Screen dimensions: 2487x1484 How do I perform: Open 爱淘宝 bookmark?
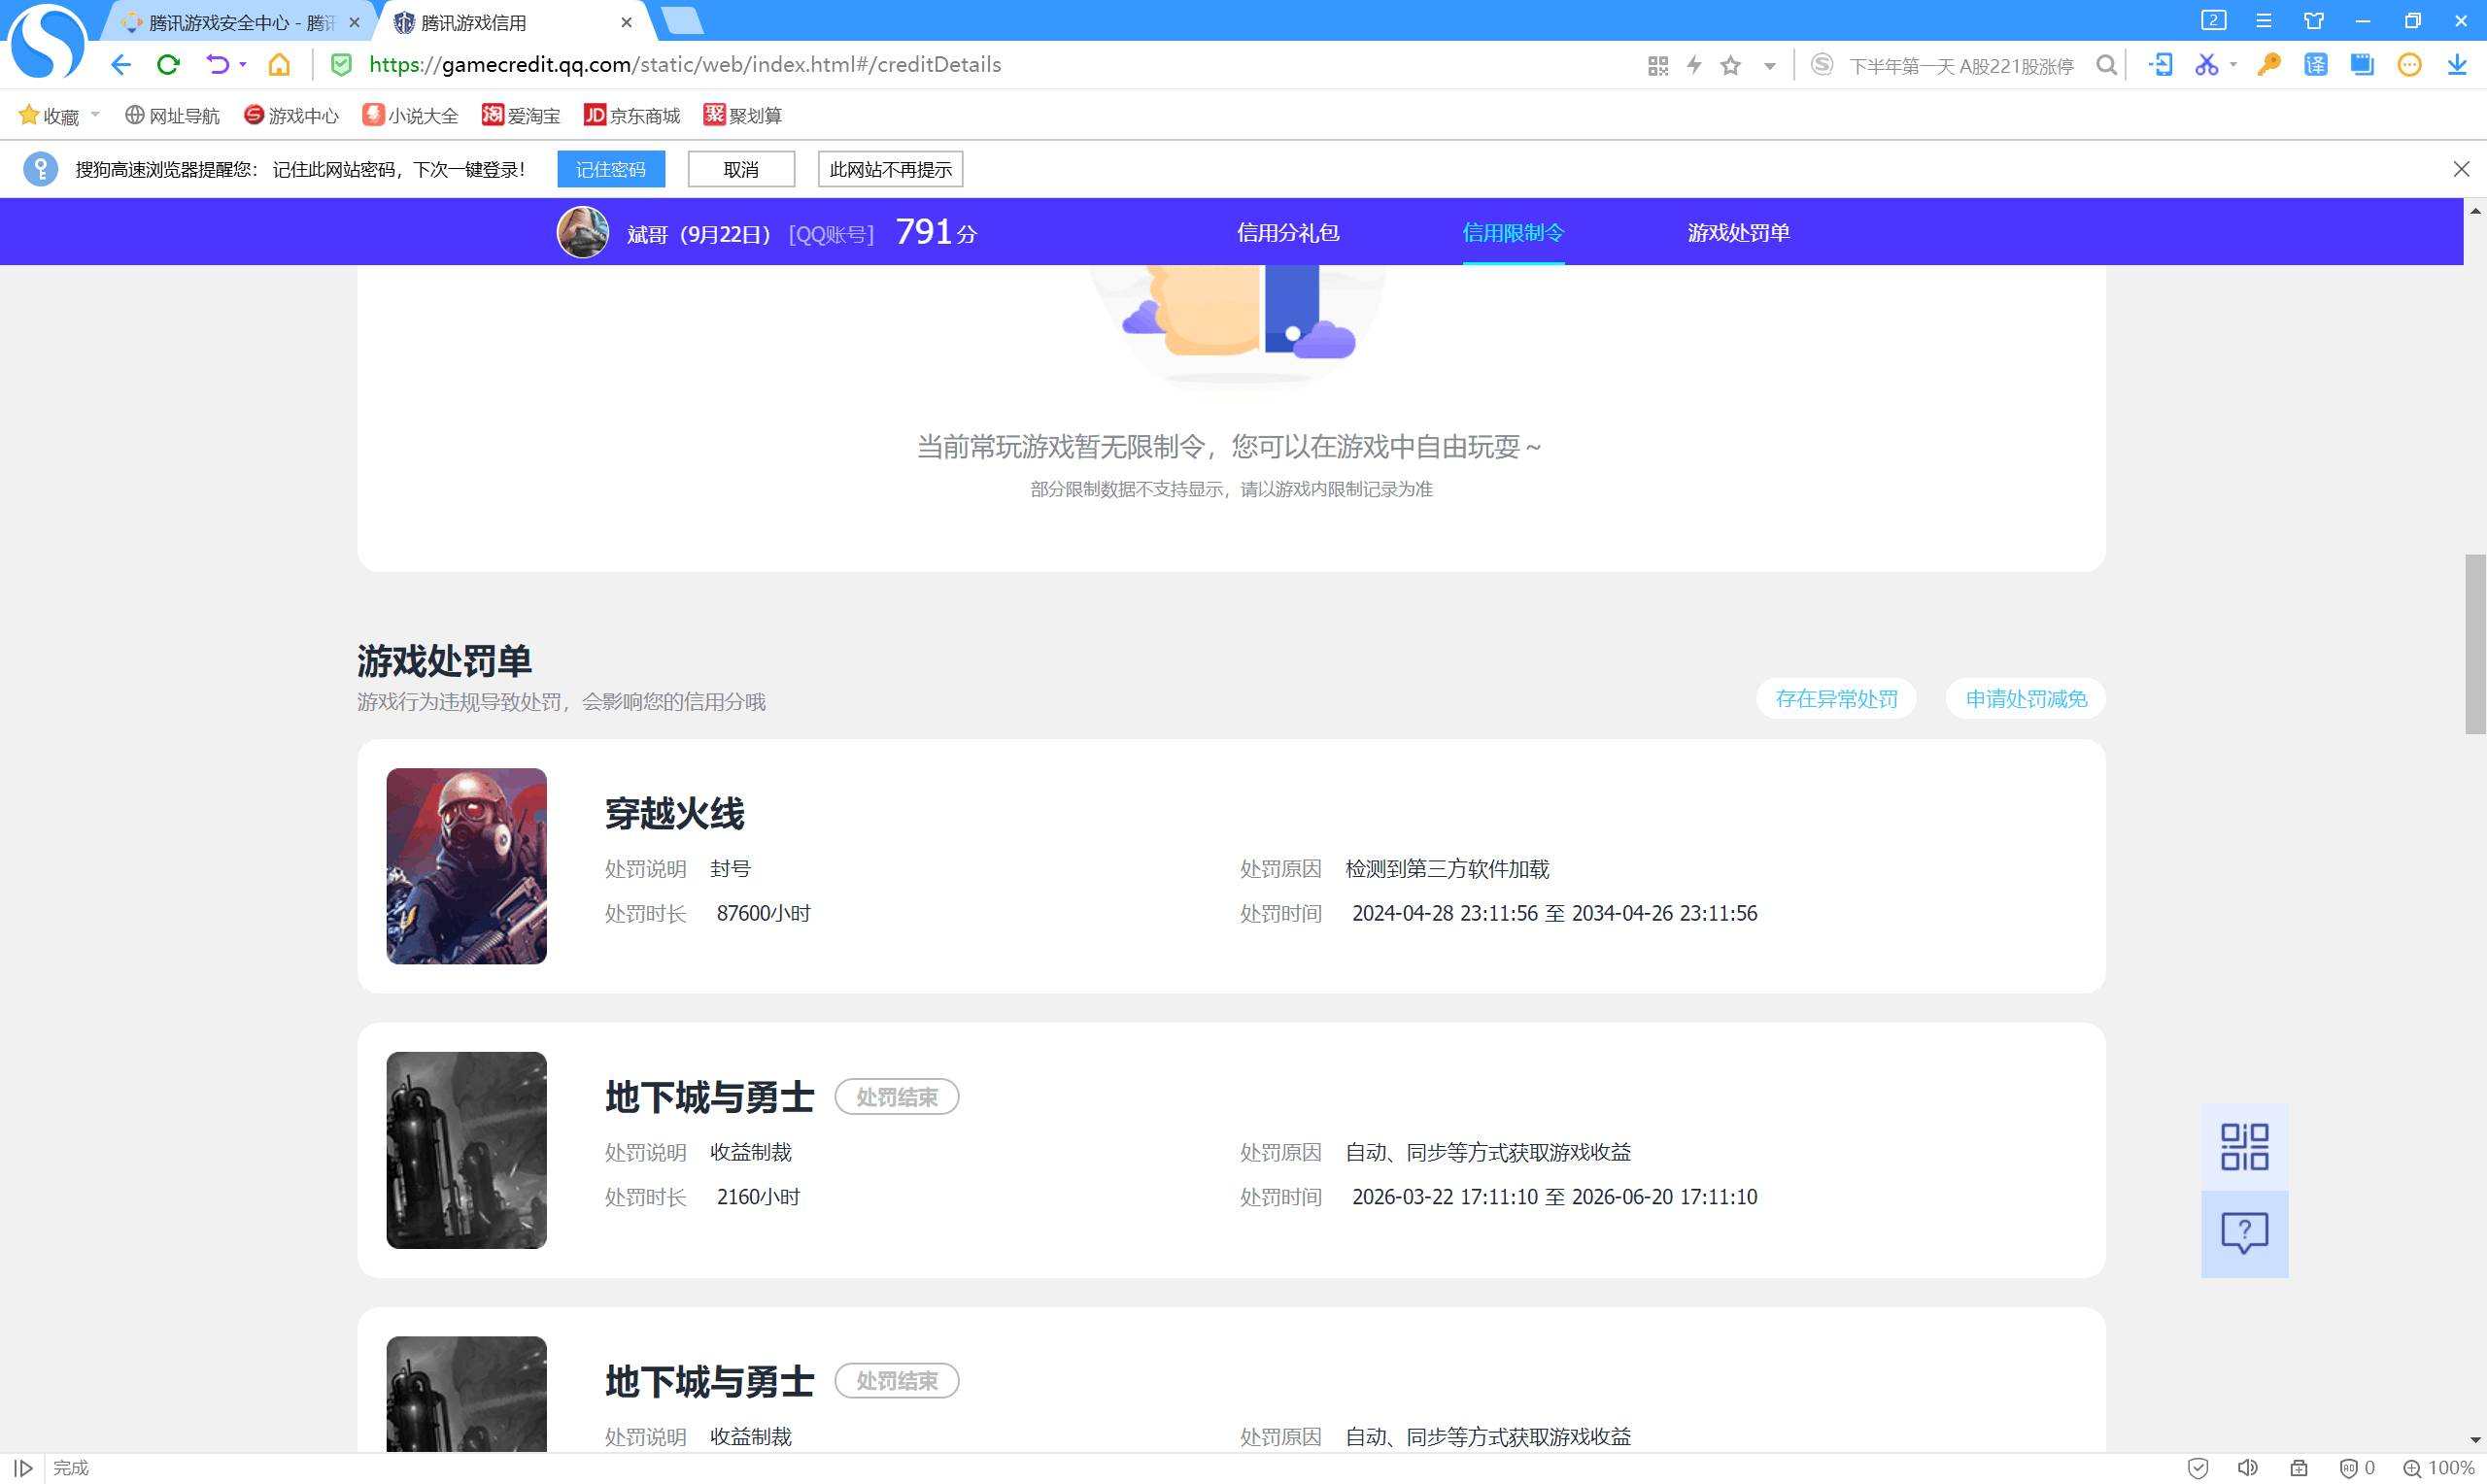pos(520,116)
